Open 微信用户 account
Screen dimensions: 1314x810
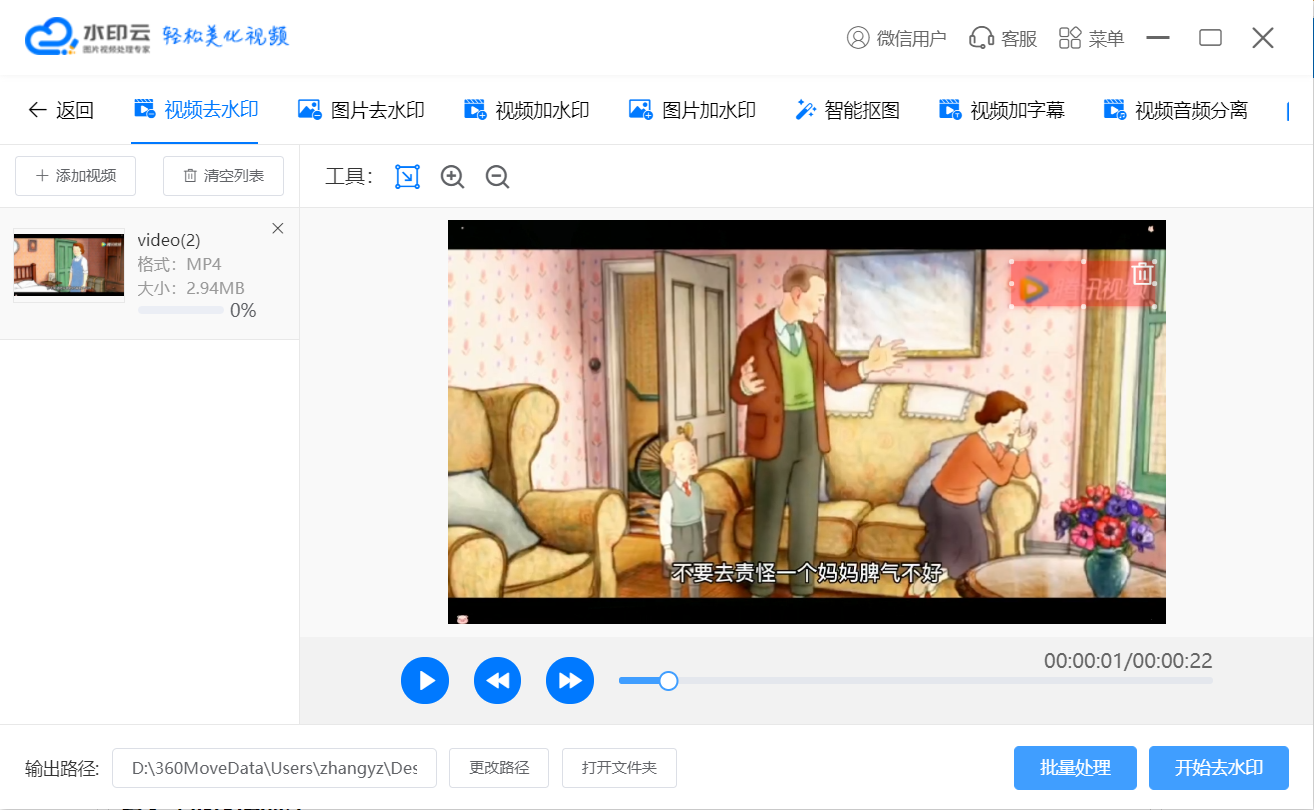(x=896, y=38)
